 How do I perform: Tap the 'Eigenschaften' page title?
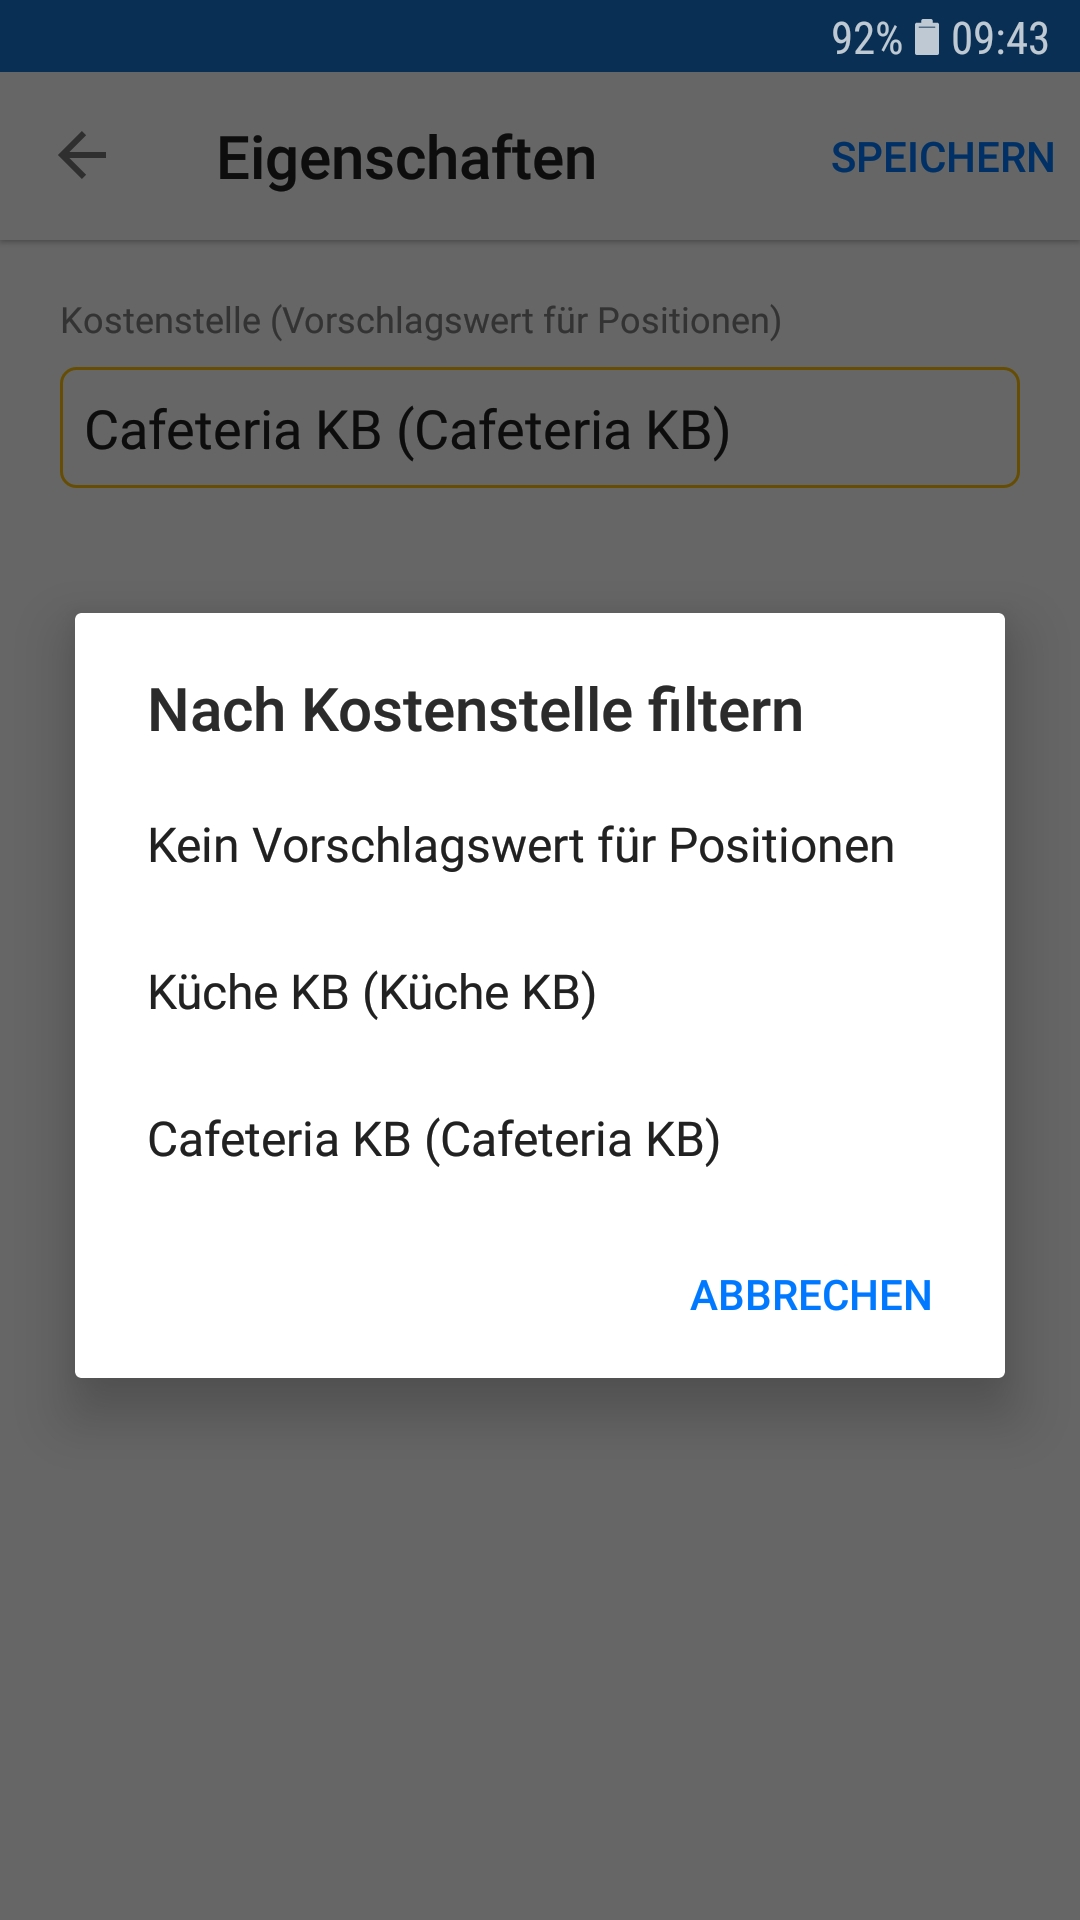pos(406,158)
